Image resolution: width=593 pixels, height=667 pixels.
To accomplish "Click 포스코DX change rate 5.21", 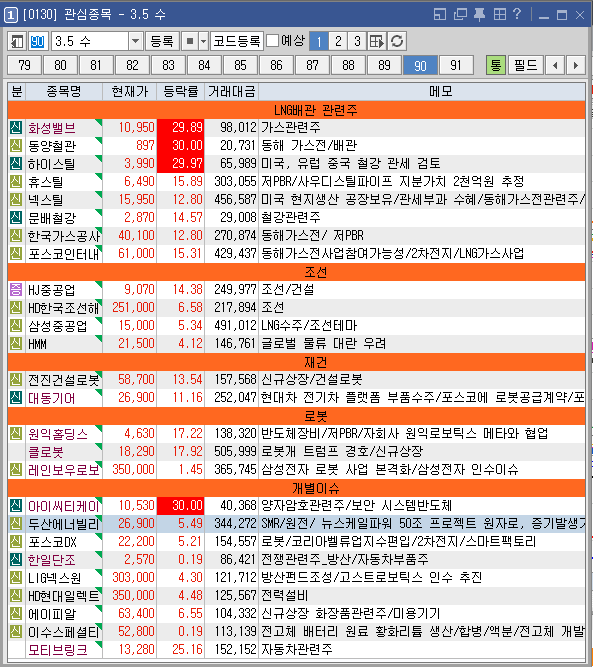I will [190, 542].
